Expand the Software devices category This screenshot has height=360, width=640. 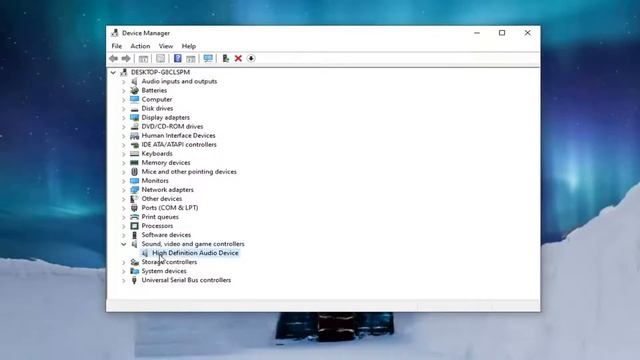coord(124,235)
